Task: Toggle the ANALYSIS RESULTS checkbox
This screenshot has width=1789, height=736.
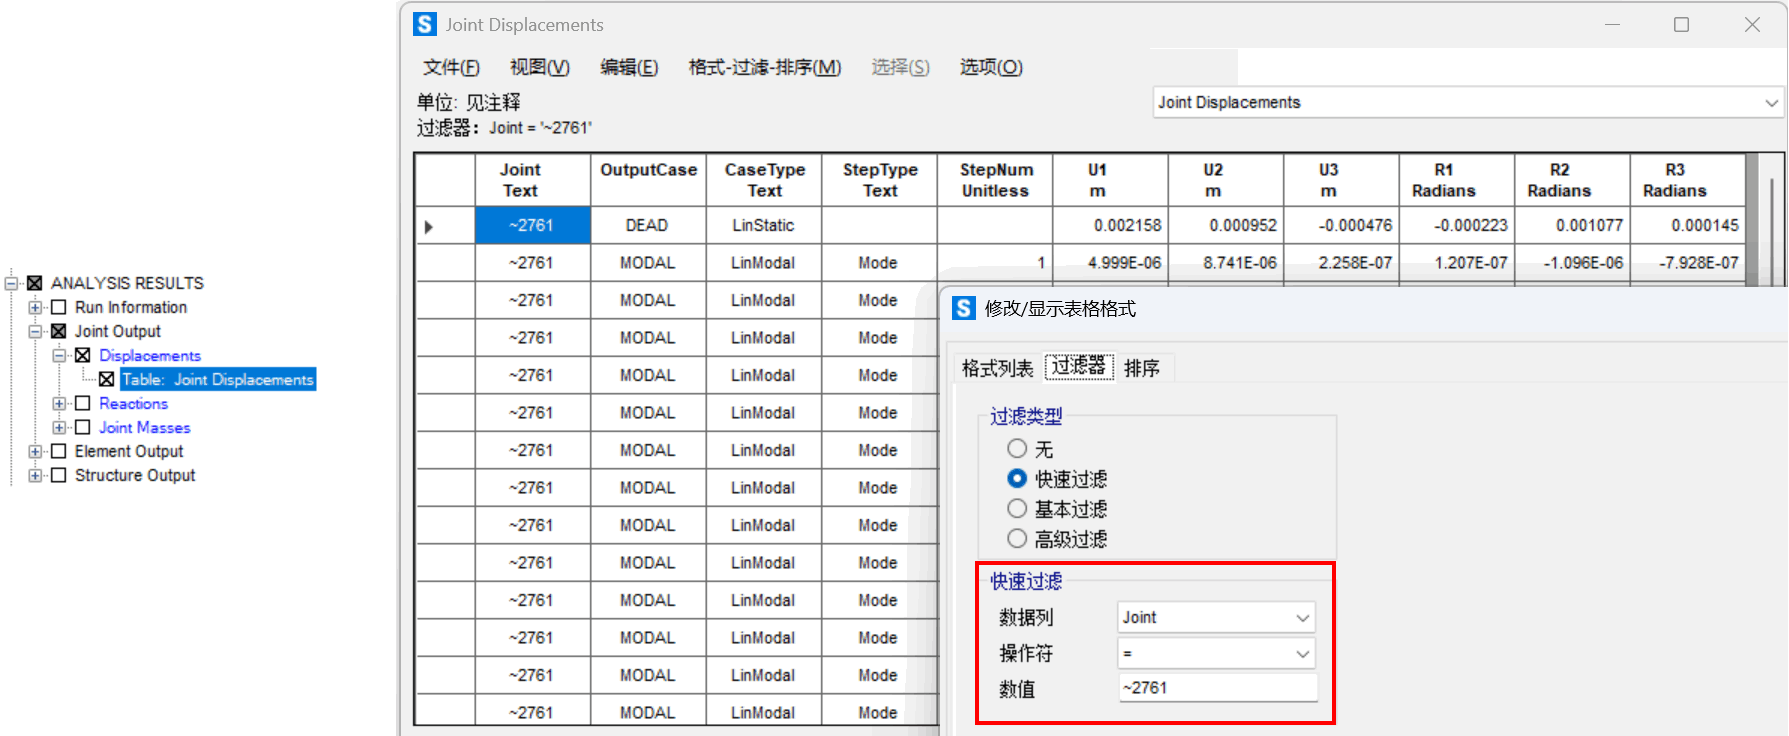Action: pos(35,283)
